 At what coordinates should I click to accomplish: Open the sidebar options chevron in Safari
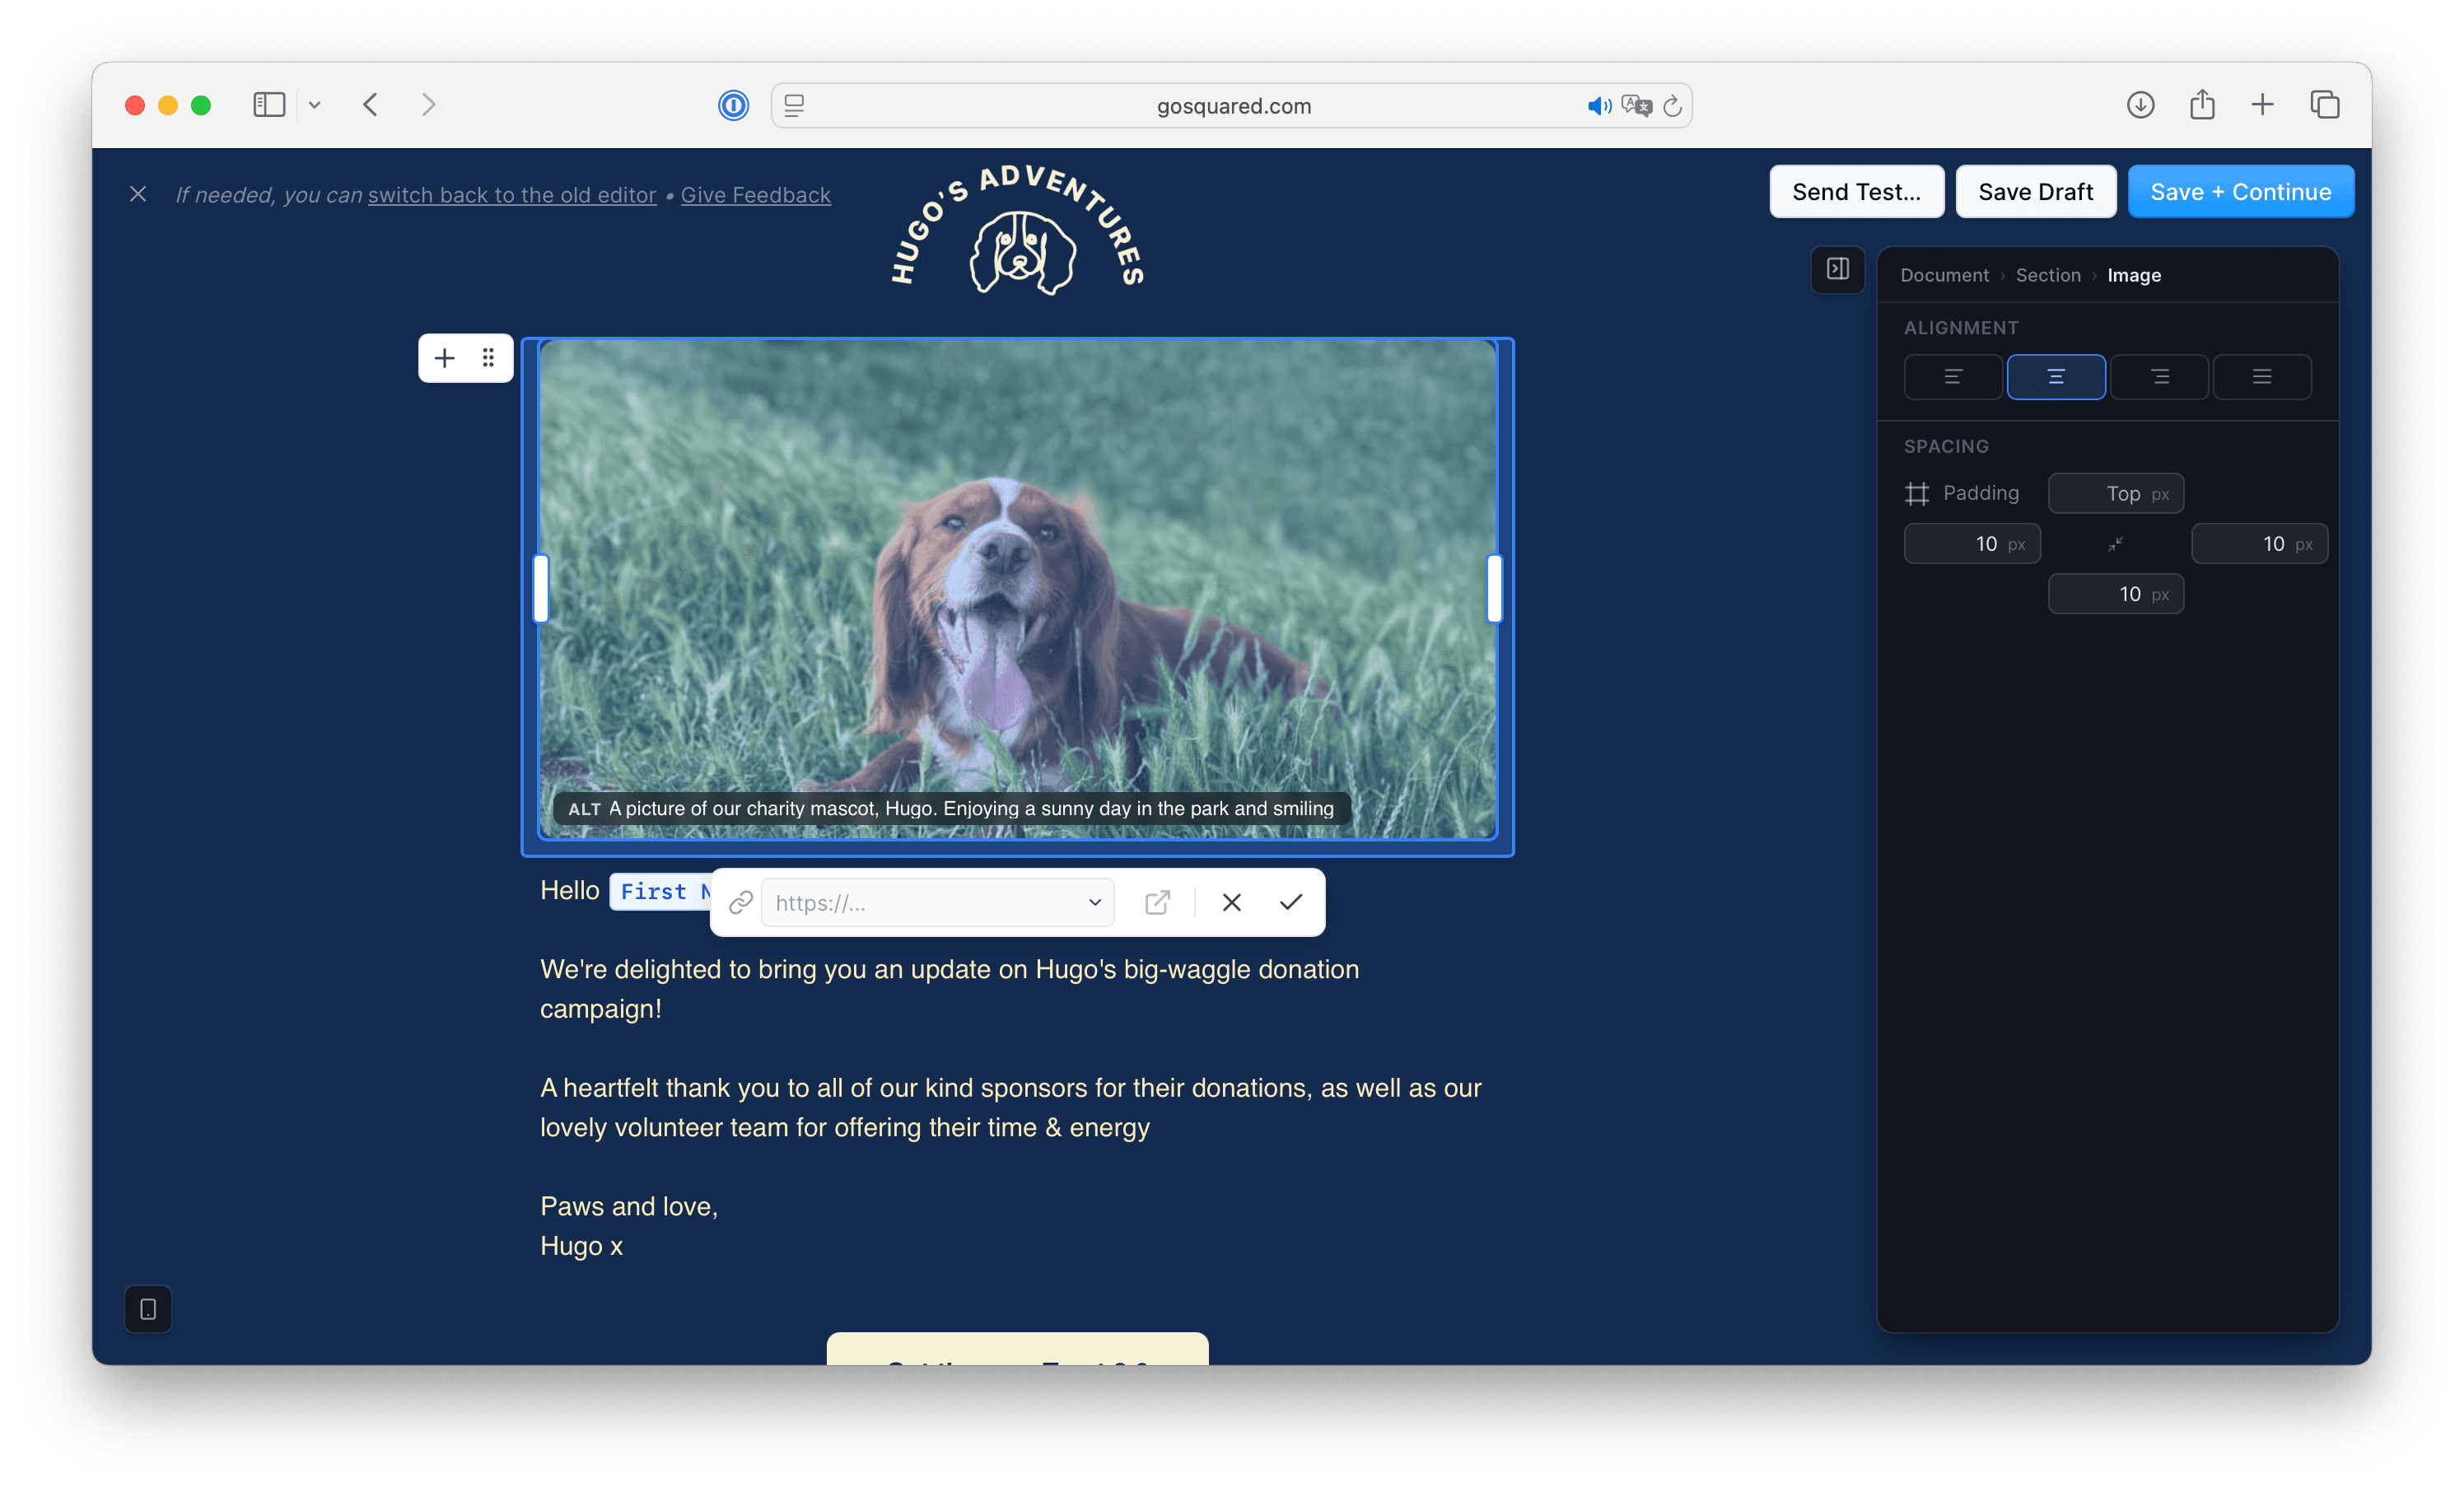click(314, 105)
